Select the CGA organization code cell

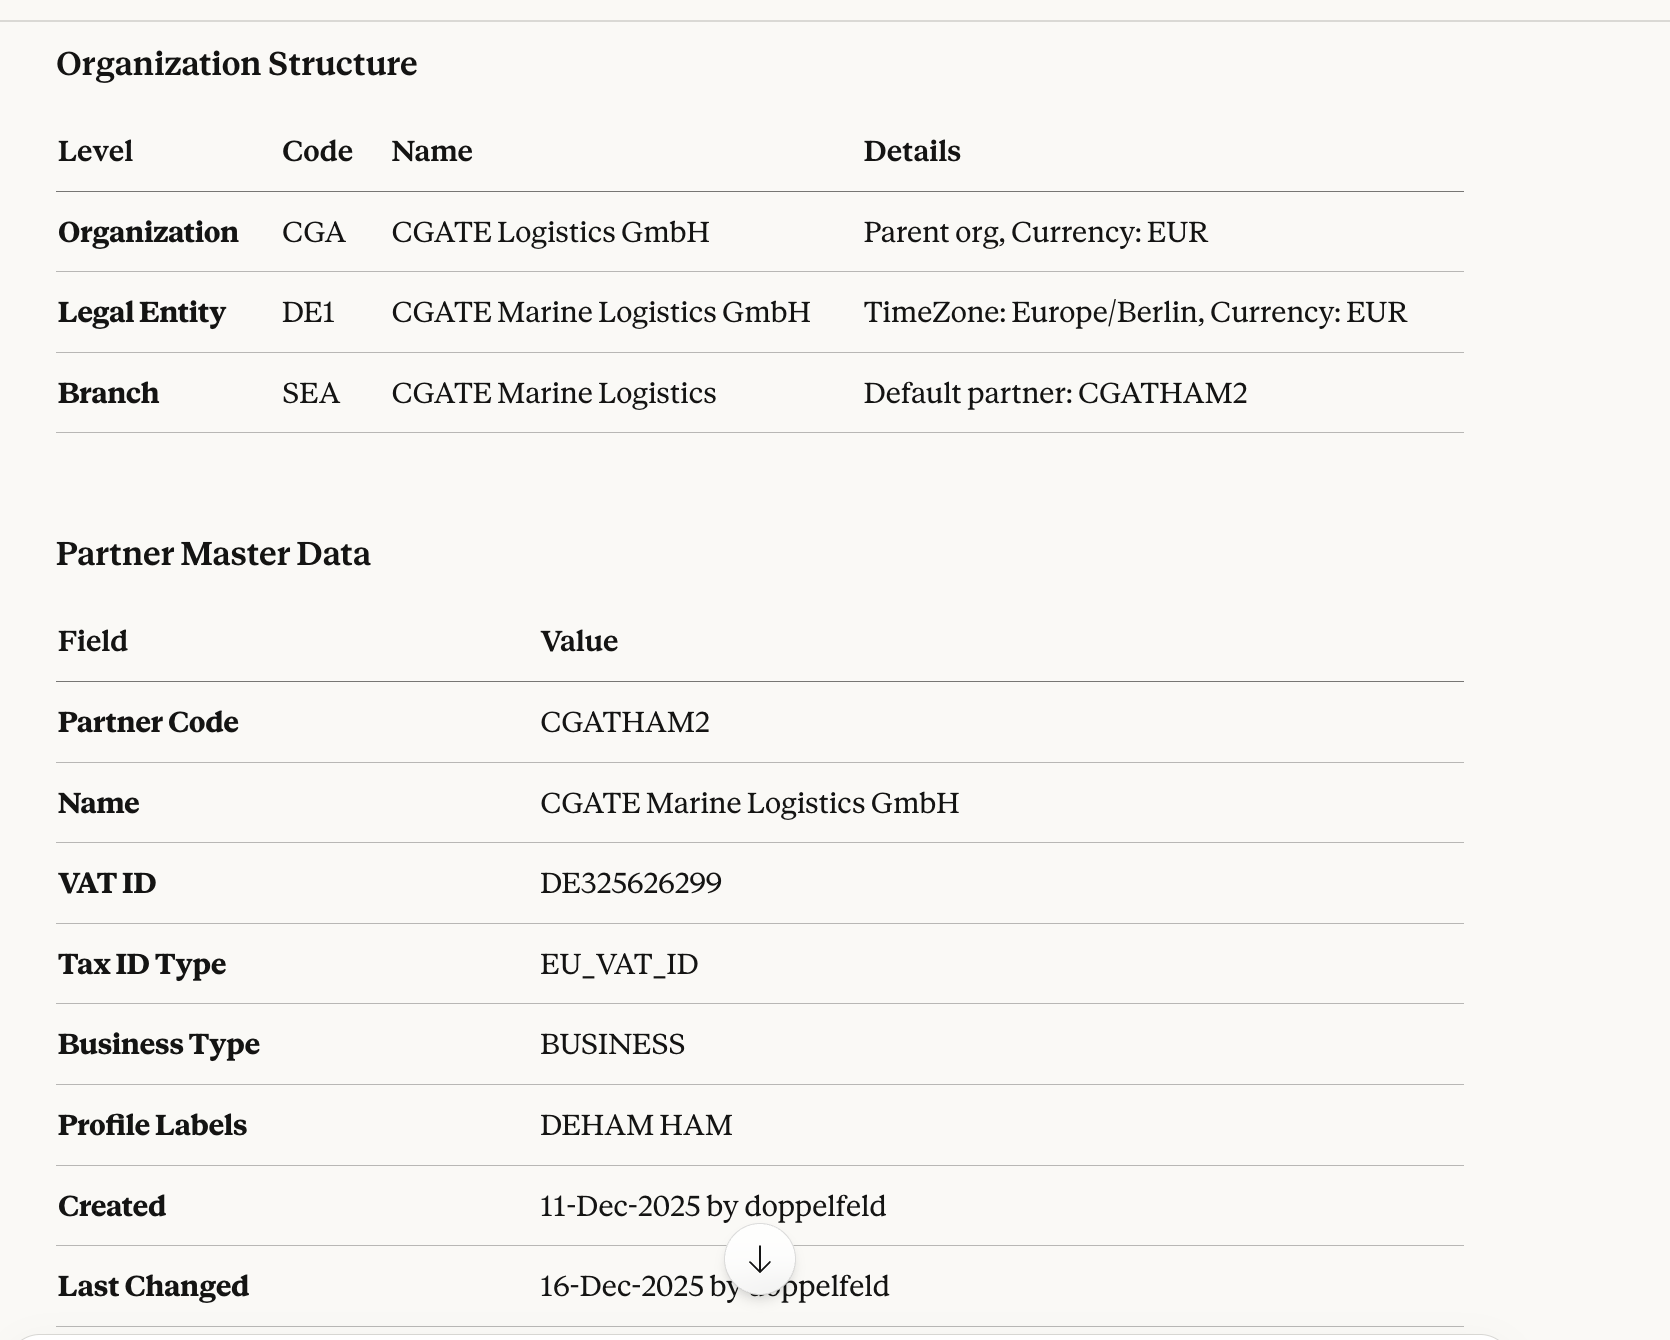click(313, 232)
